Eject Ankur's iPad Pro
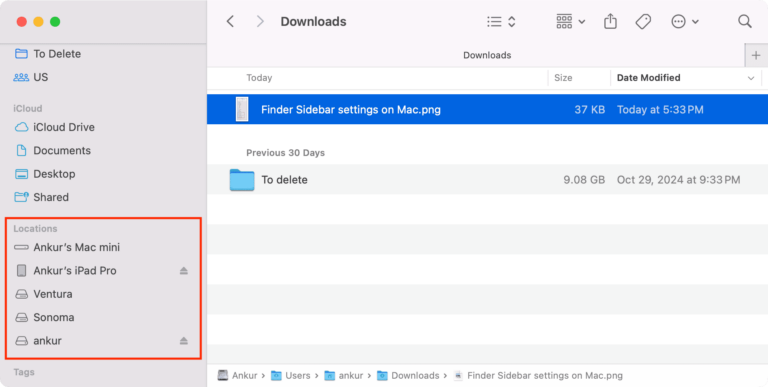This screenshot has height=387, width=768. 184,270
